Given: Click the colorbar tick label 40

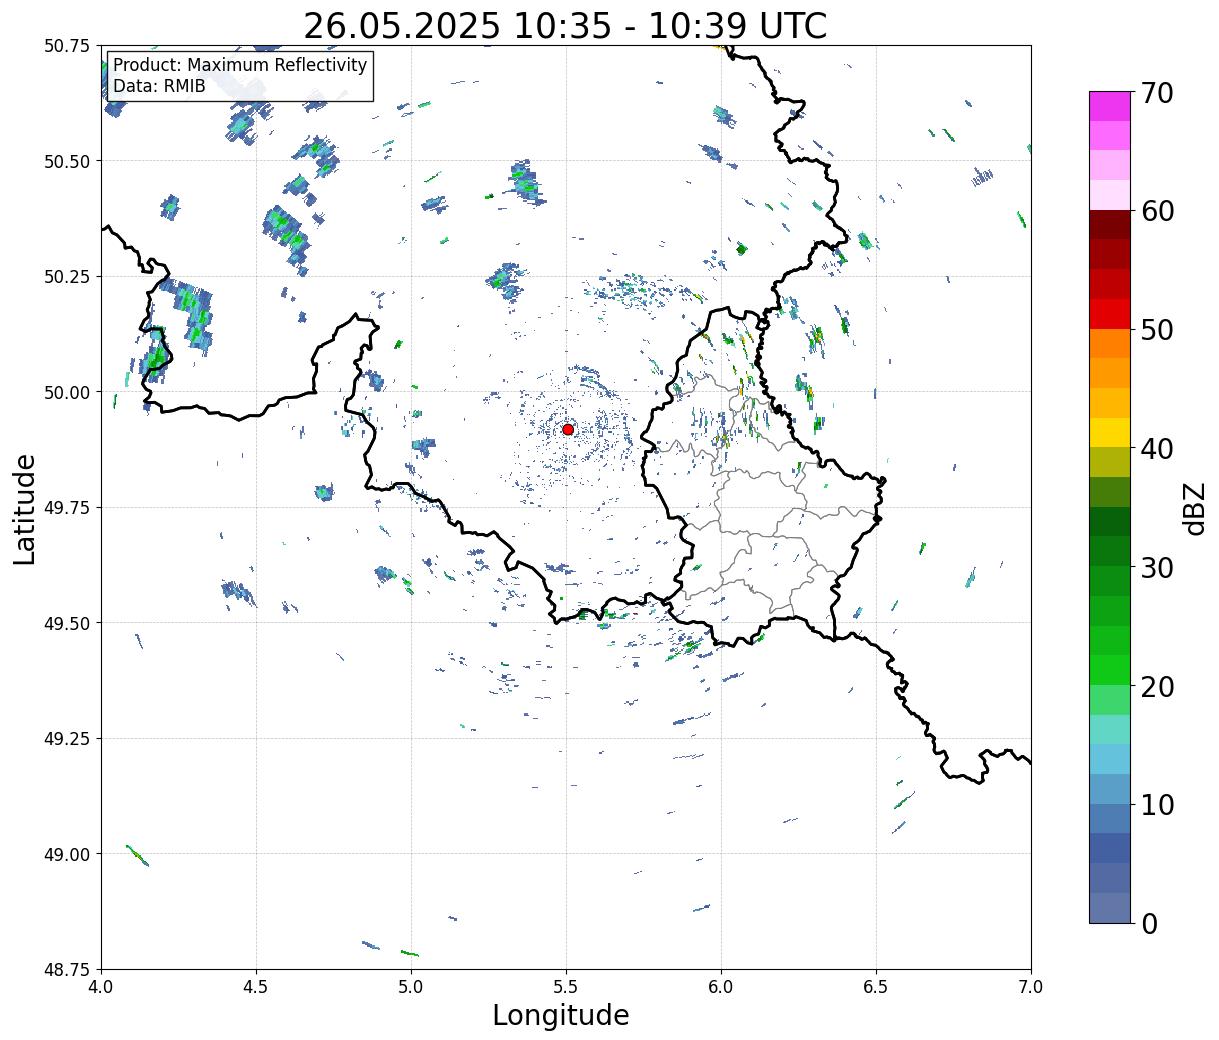Looking at the screenshot, I should [x=1157, y=449].
